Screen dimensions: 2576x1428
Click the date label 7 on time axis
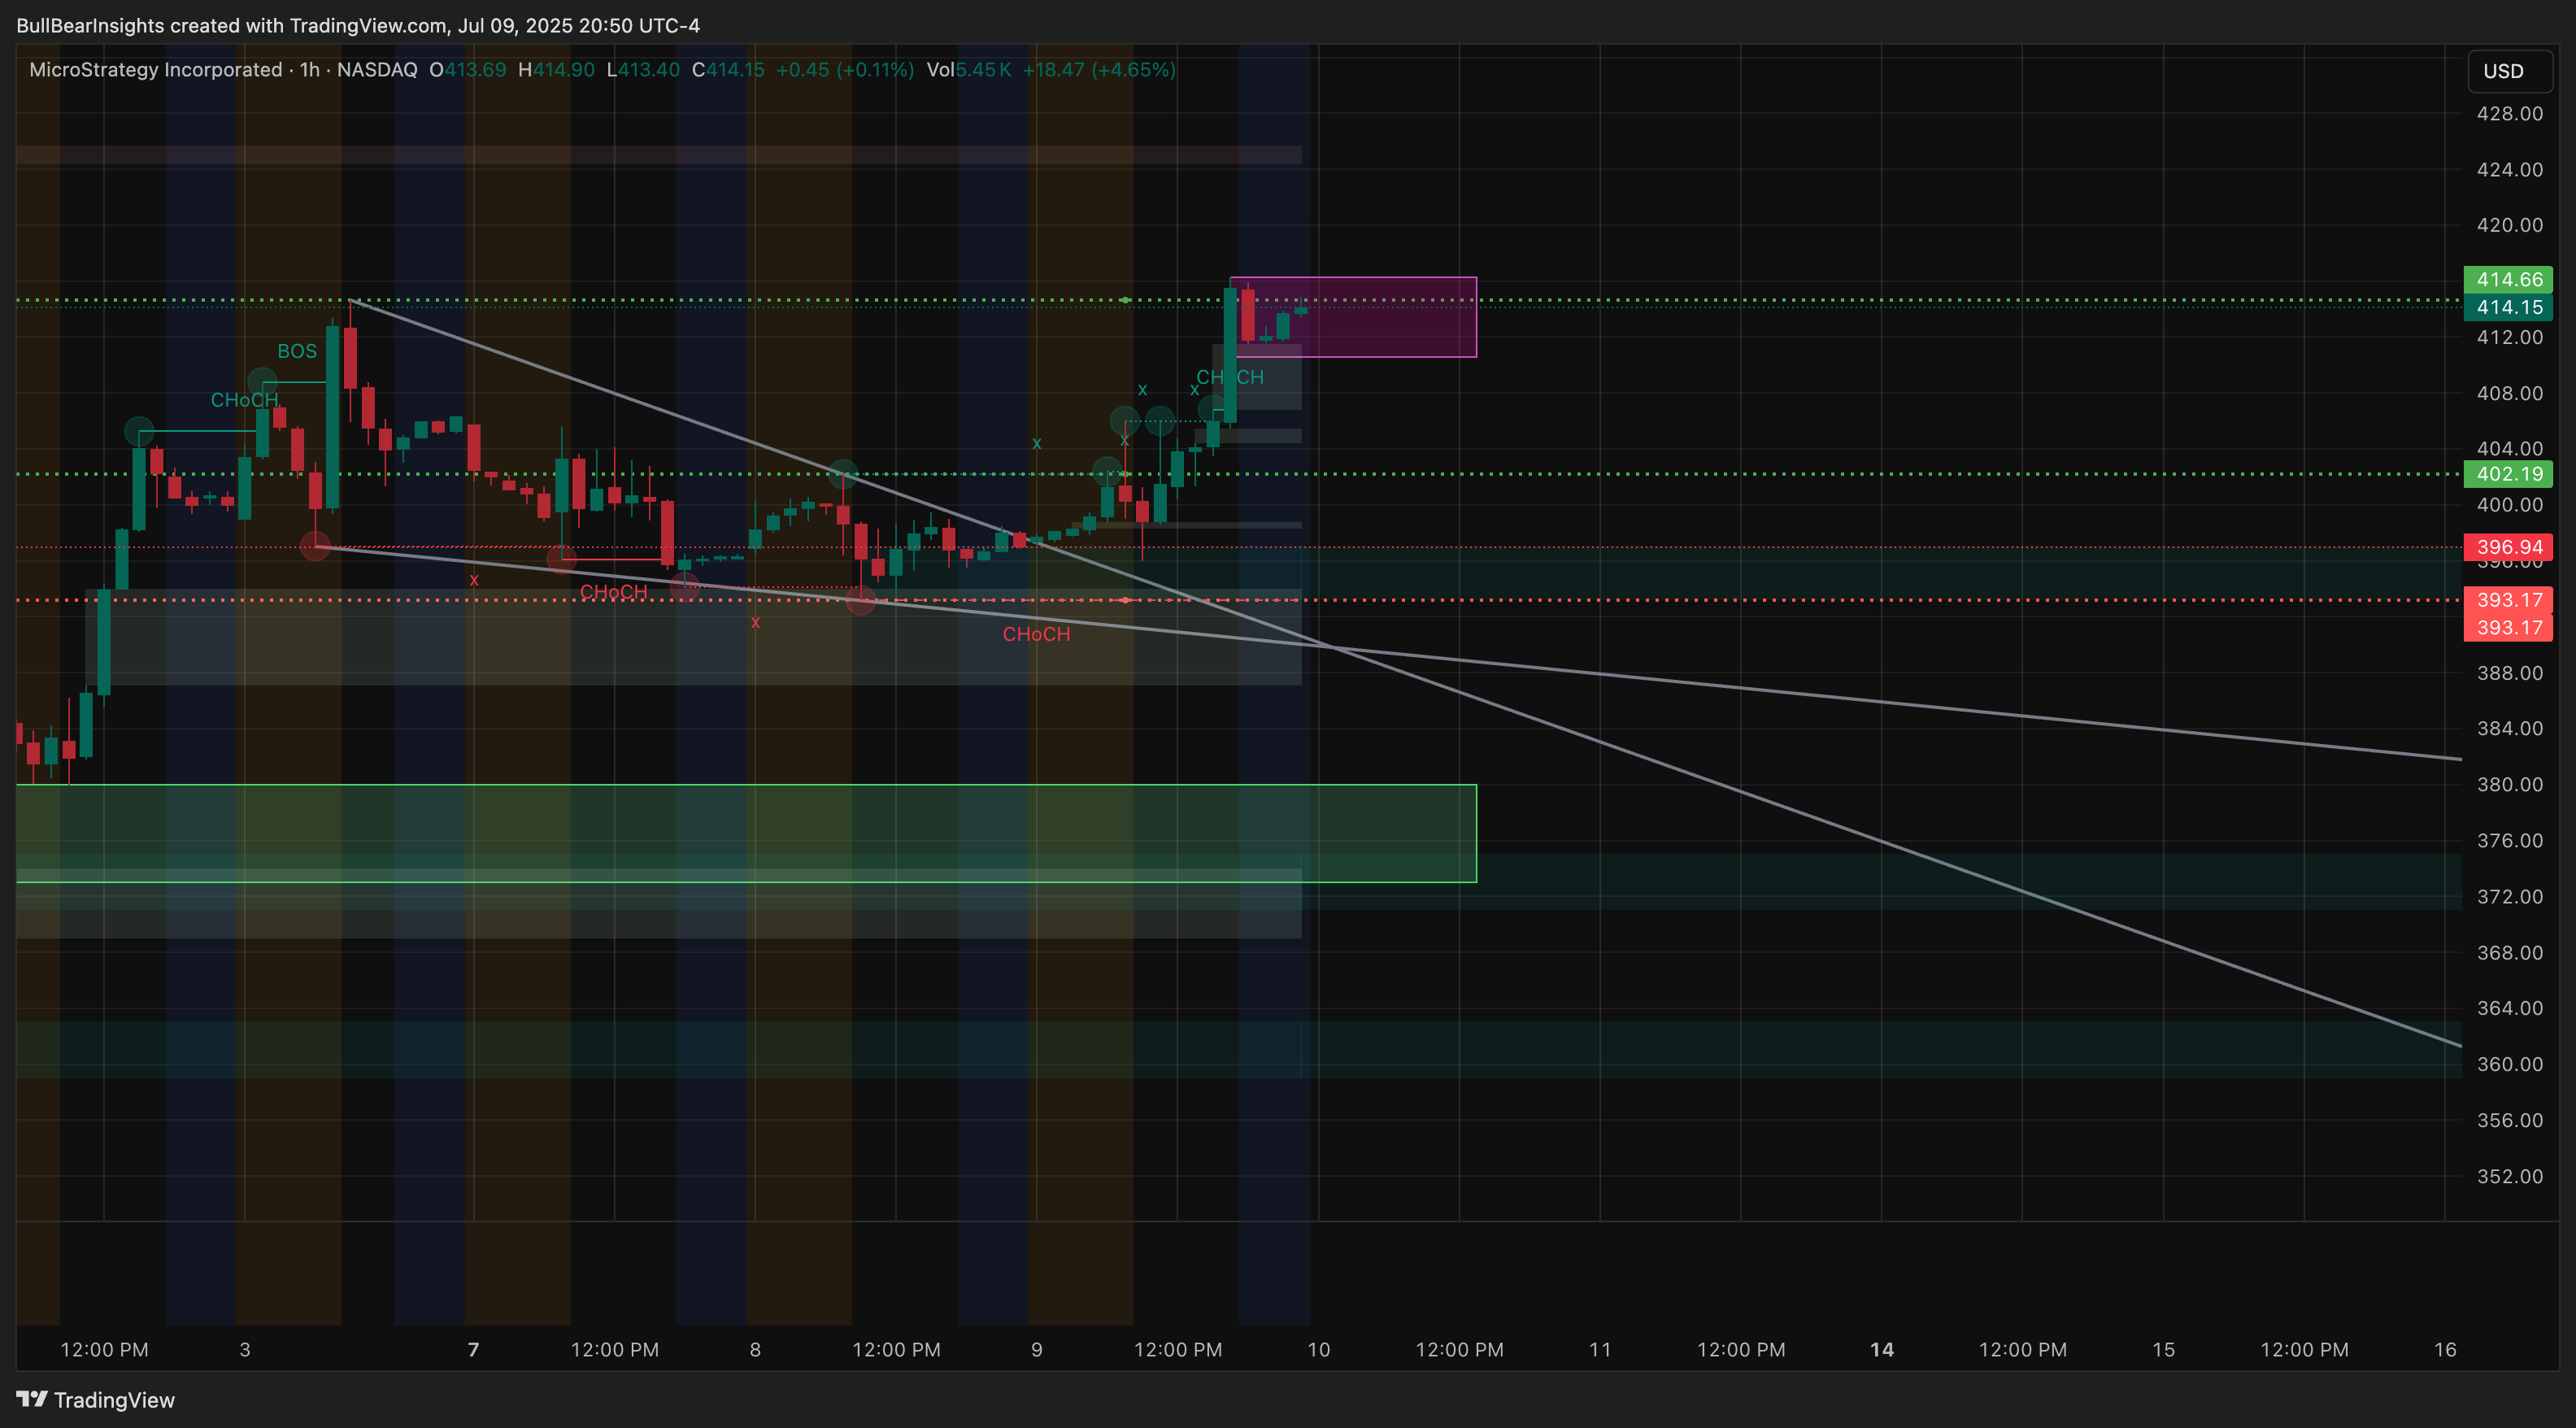(473, 1349)
